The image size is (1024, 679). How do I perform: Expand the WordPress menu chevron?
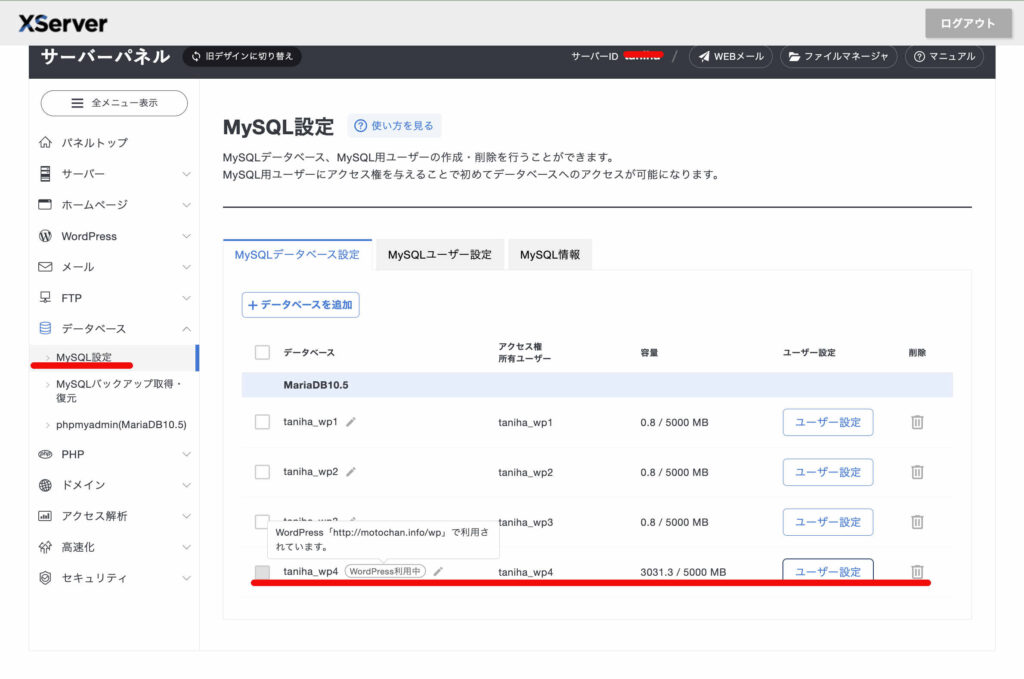[x=187, y=236]
